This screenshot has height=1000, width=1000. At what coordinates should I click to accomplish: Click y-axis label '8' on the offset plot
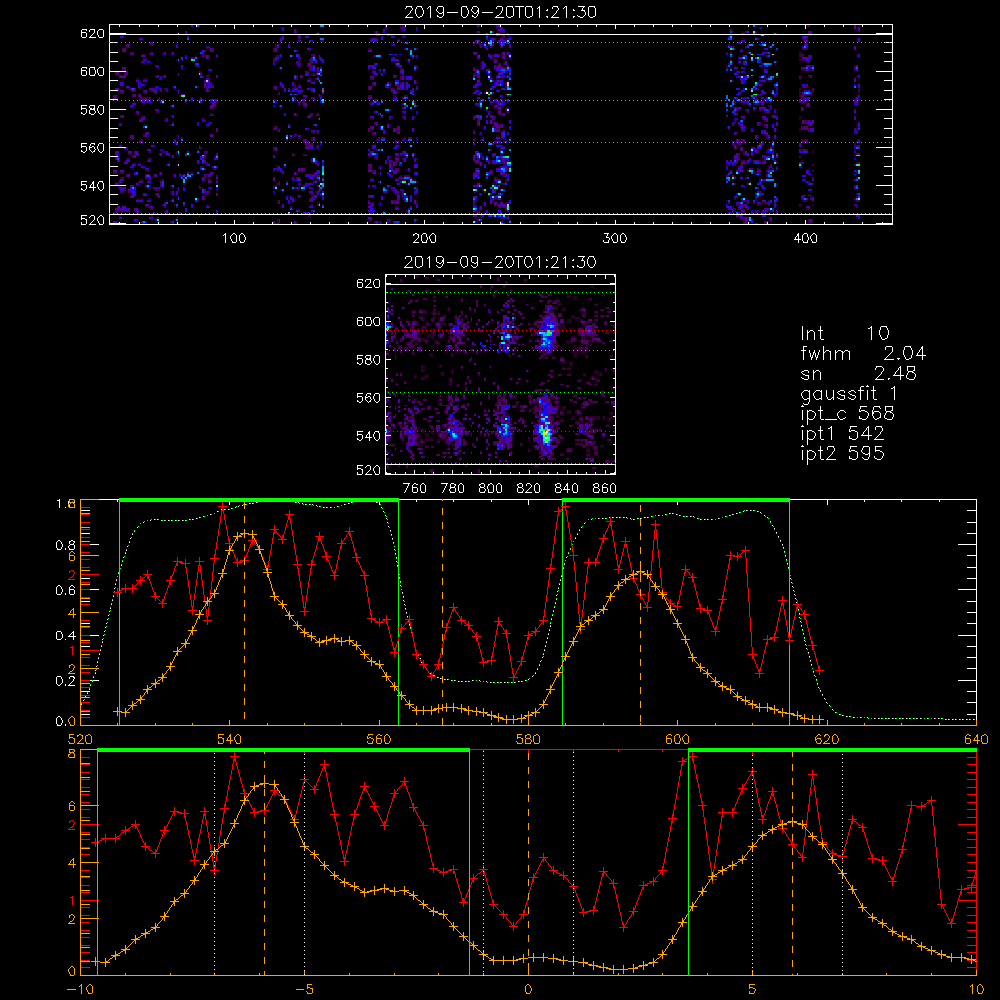tap(72, 754)
